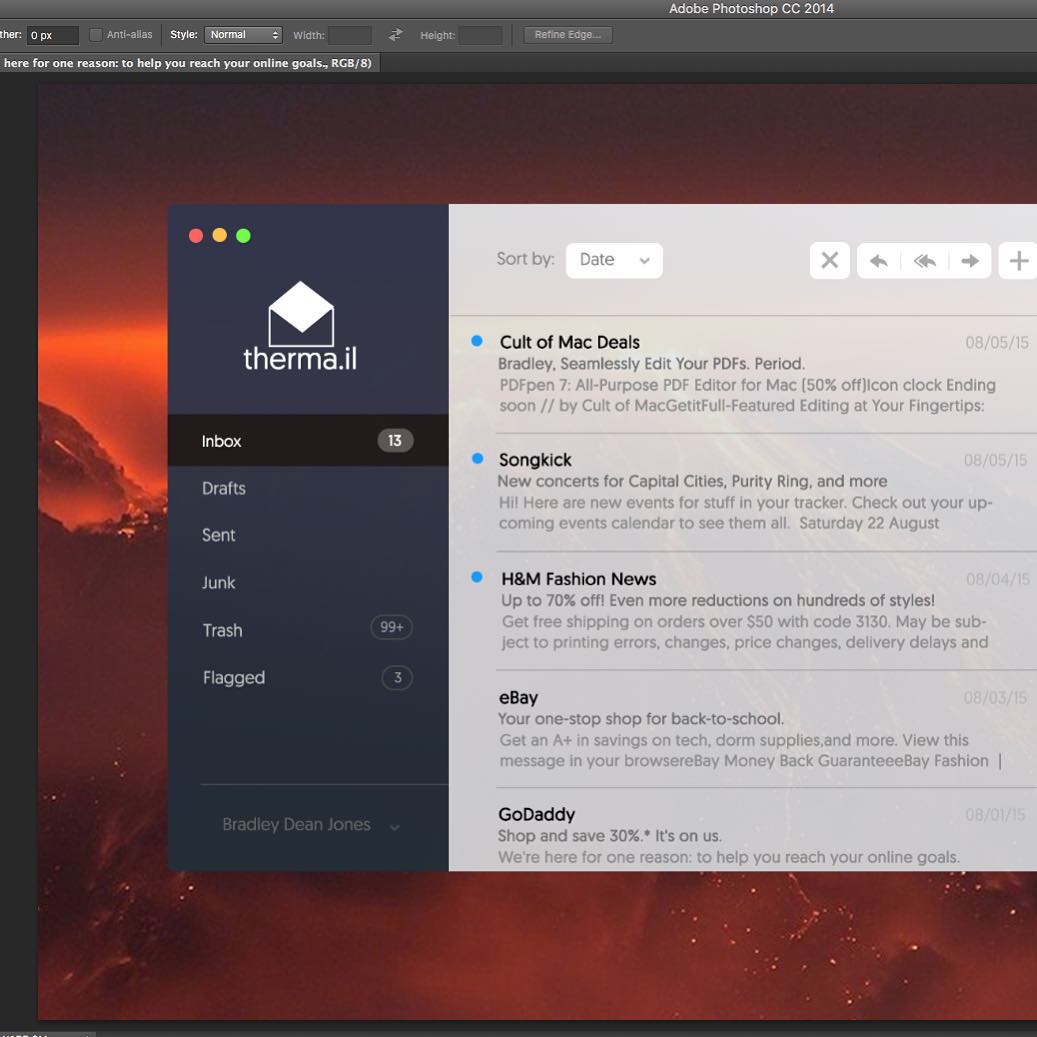Click the plus compose icon
The width and height of the screenshot is (1037, 1037).
tap(1018, 261)
